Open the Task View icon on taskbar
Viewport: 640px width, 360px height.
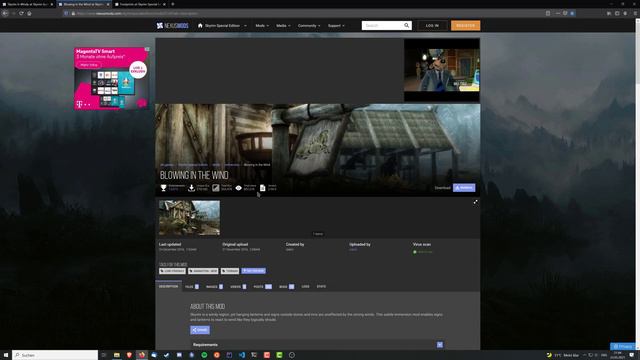(104, 355)
